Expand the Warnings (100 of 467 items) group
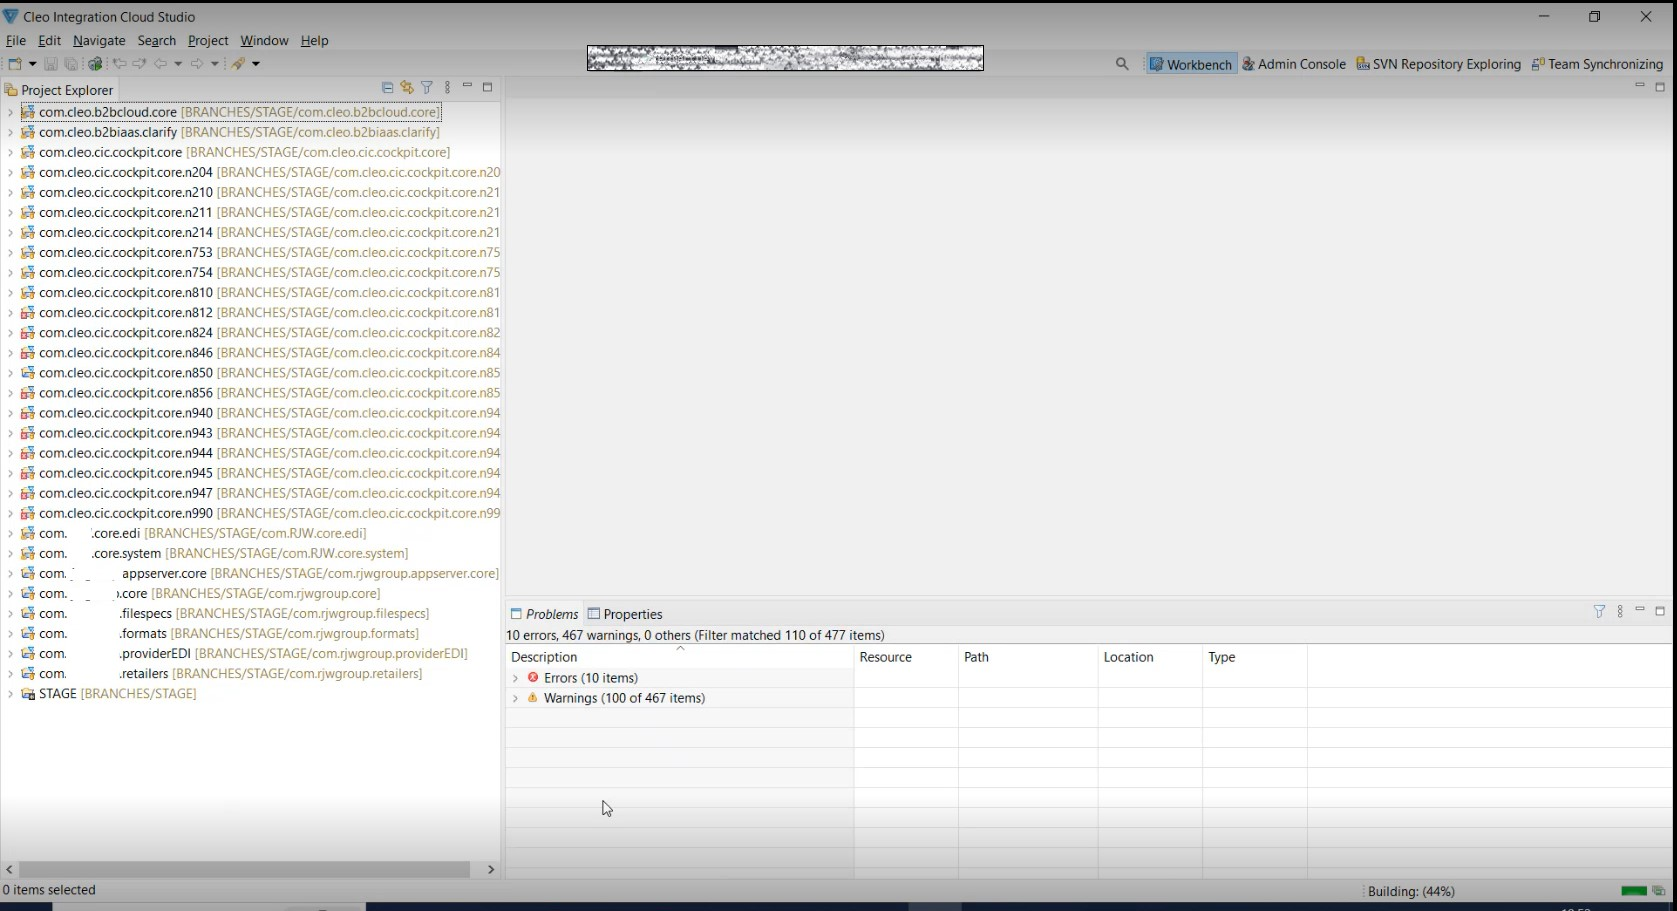Screen dimensions: 1677x911 [x=515, y=698]
